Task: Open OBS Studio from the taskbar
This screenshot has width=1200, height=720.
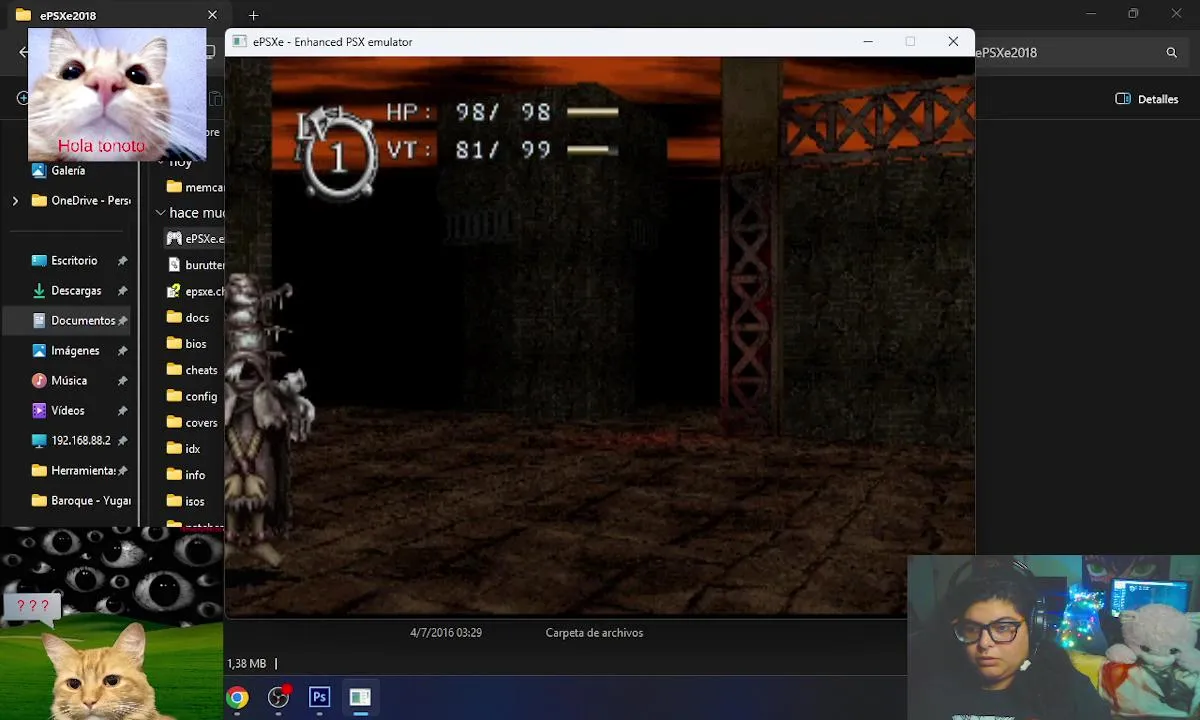Action: pyautogui.click(x=279, y=697)
